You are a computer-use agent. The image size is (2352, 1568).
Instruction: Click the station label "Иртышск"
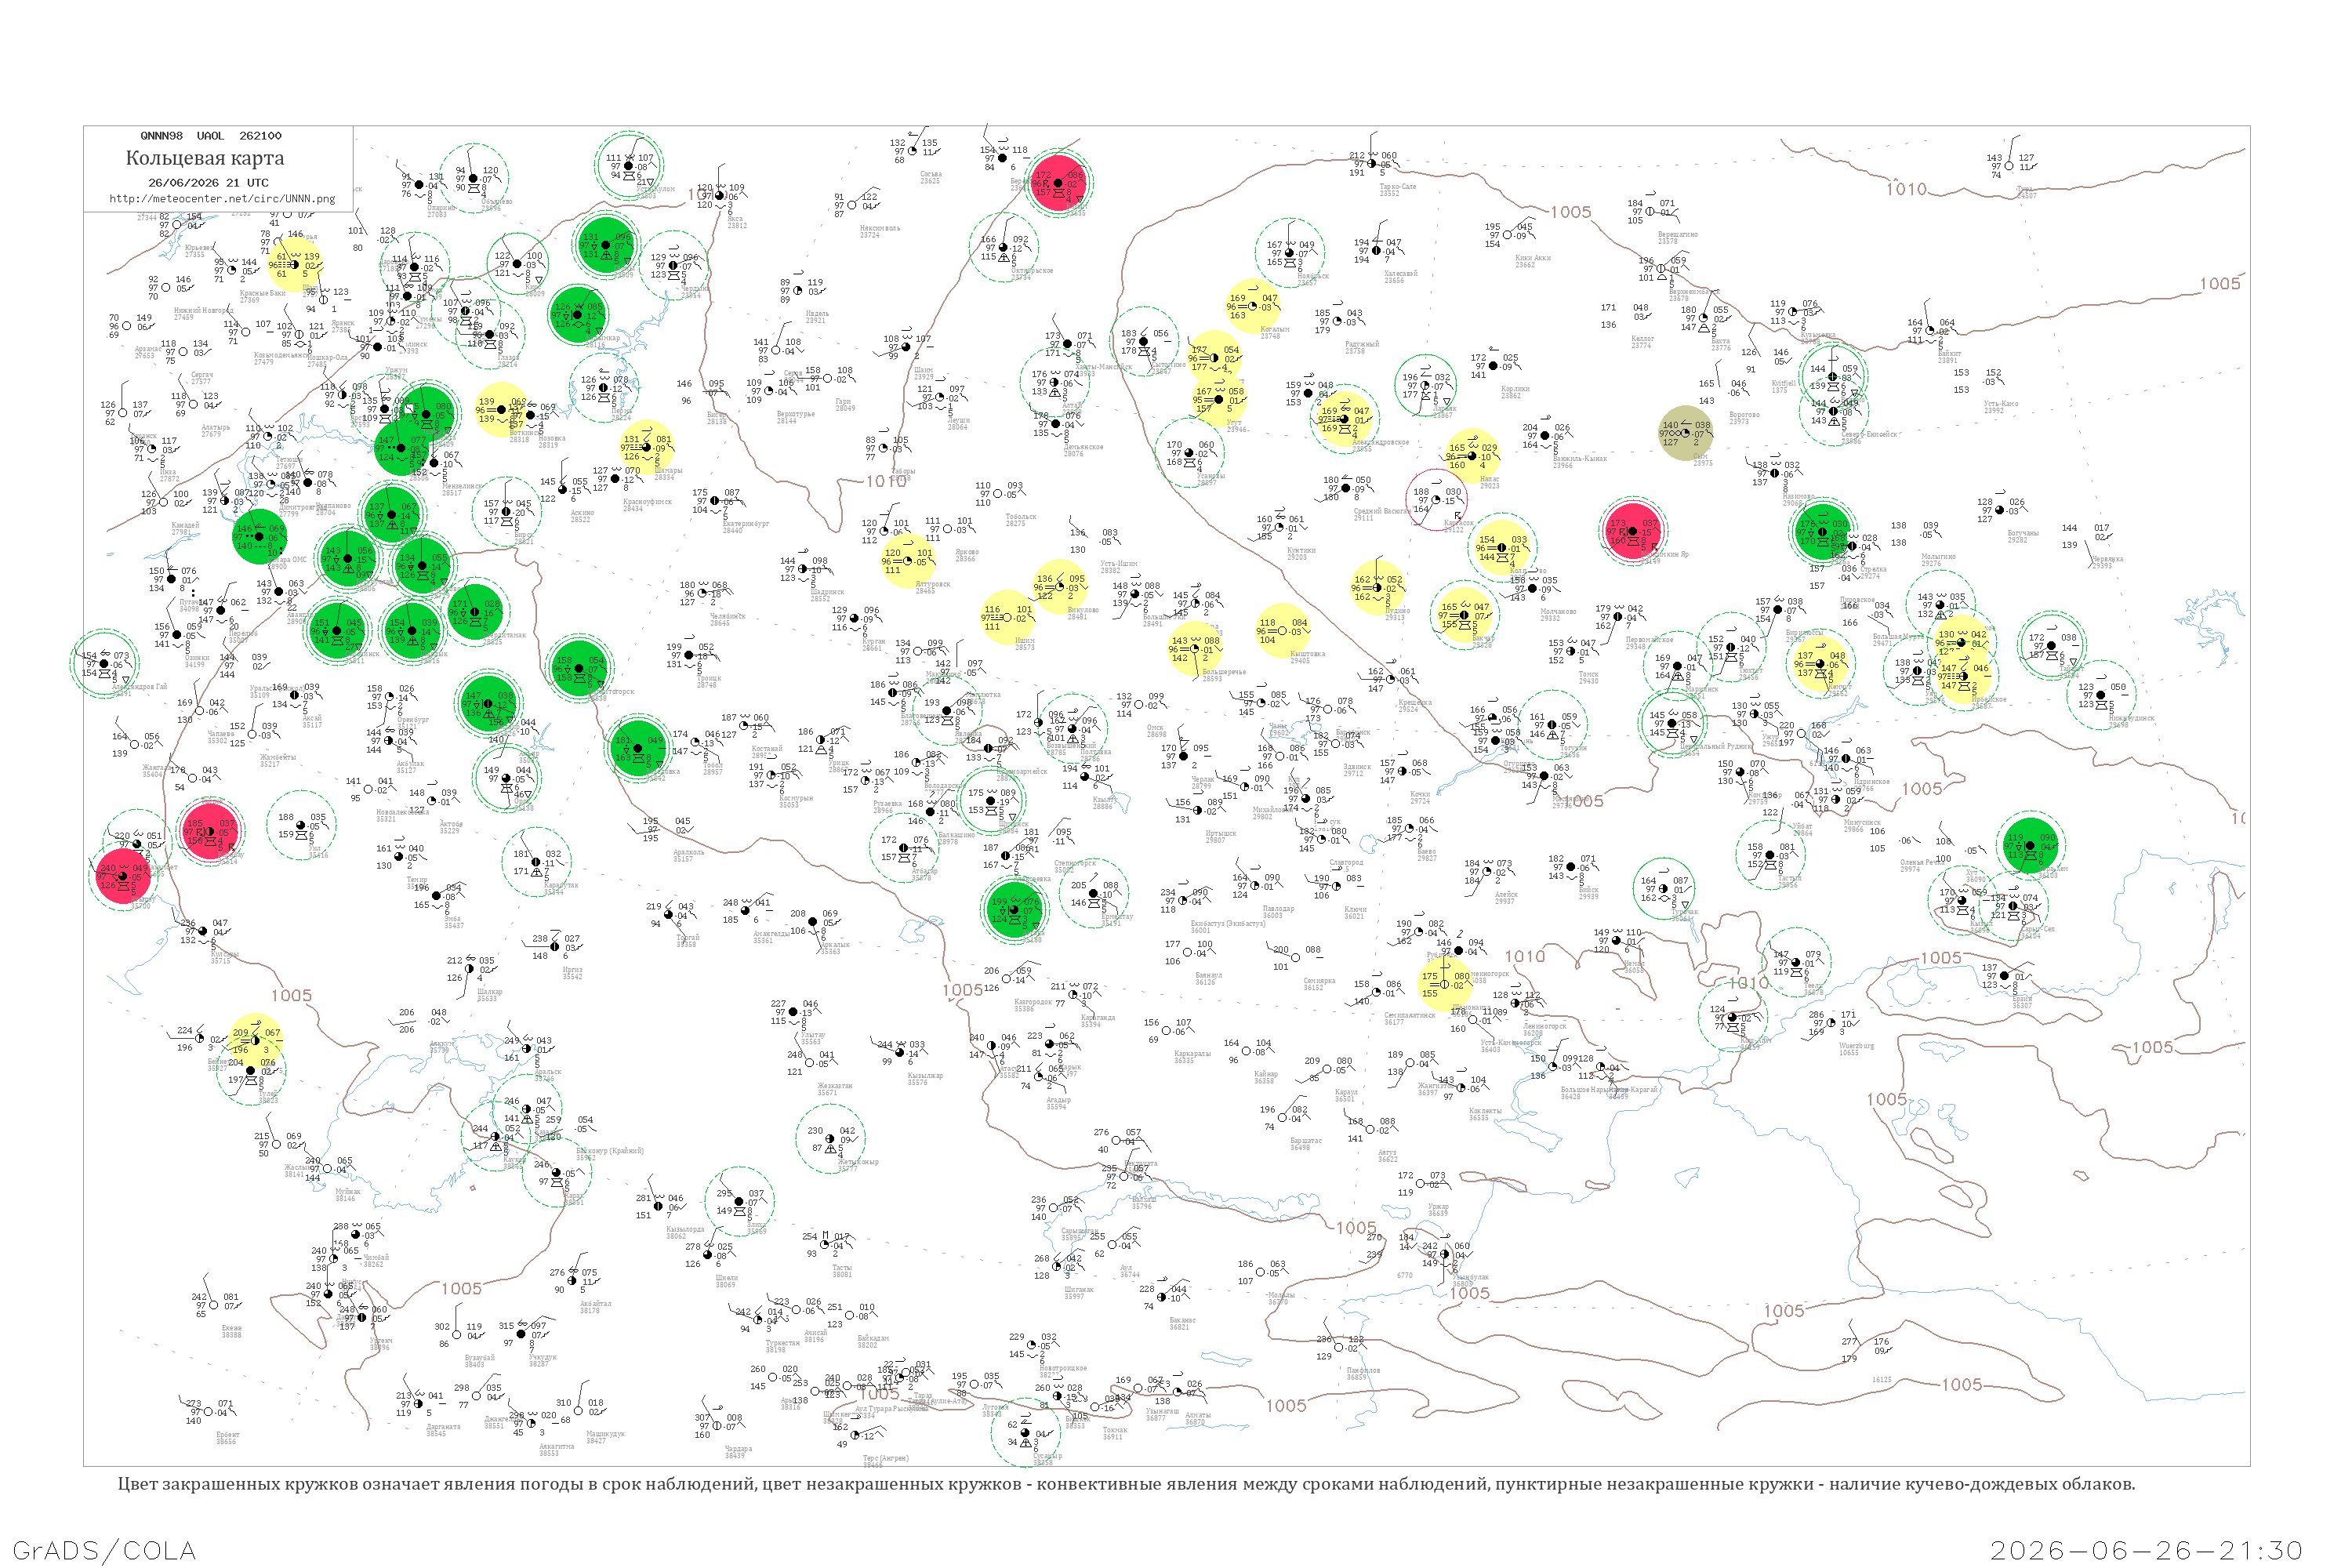pyautogui.click(x=1221, y=835)
